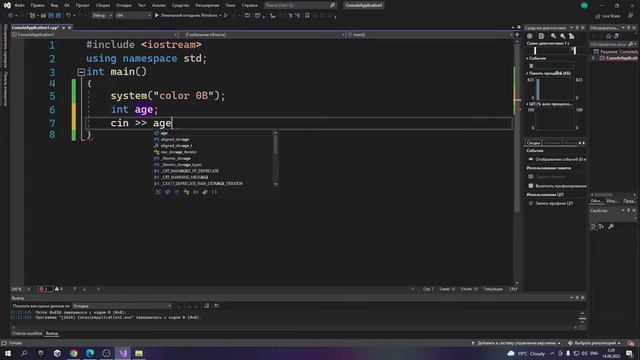Open the ConsoleApplication1 project scope dropdown
640x360 pixels.
click(95, 35)
